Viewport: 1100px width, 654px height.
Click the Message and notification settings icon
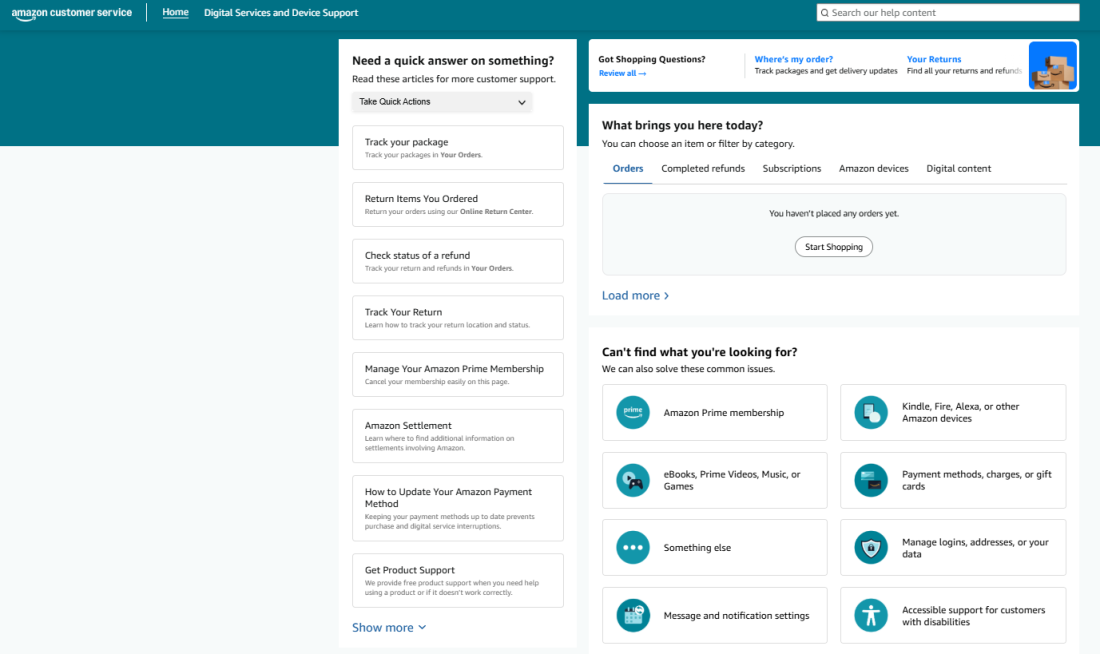633,615
